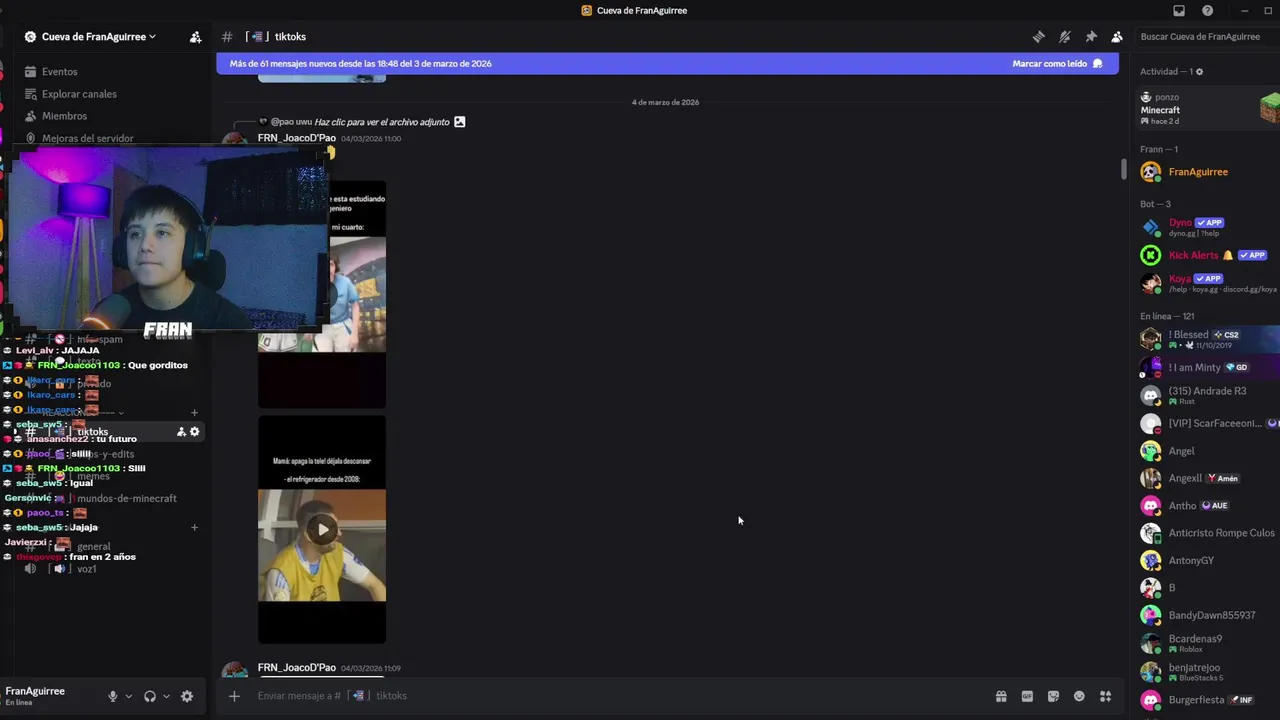Click the attach plus button in message bar
The height and width of the screenshot is (720, 1280).
coord(234,696)
